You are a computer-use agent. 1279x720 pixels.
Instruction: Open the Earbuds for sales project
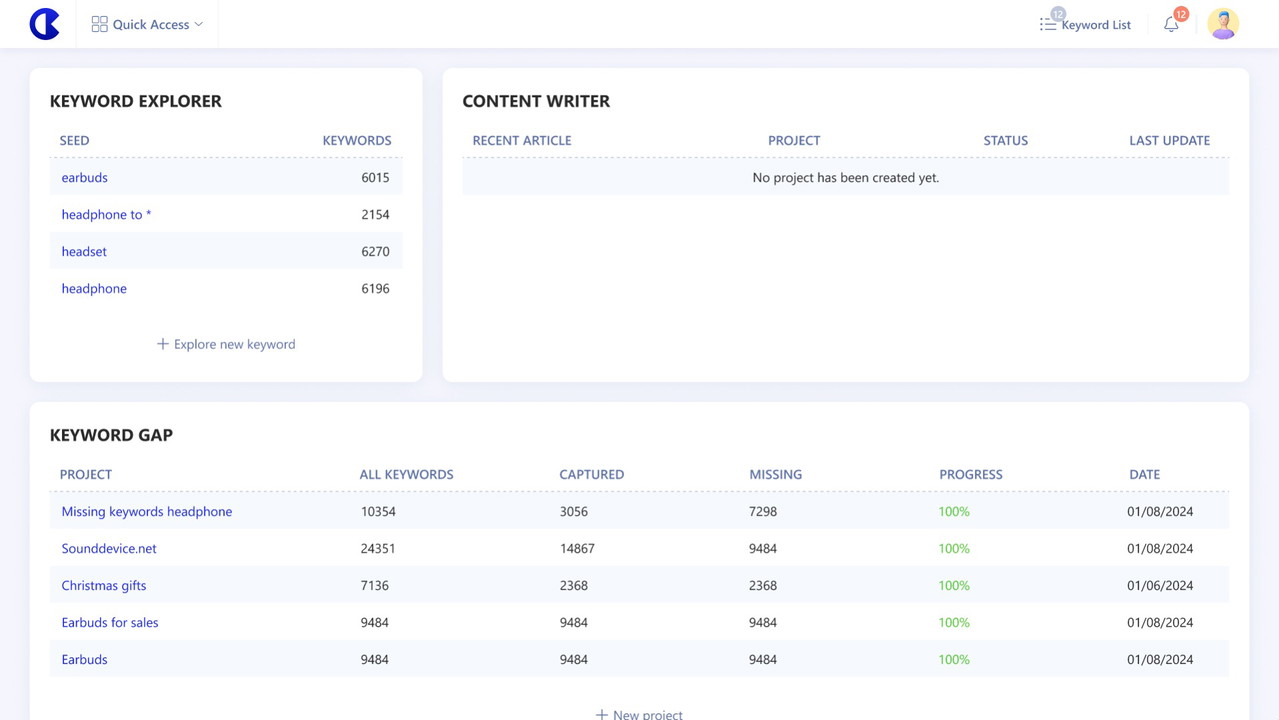point(110,622)
